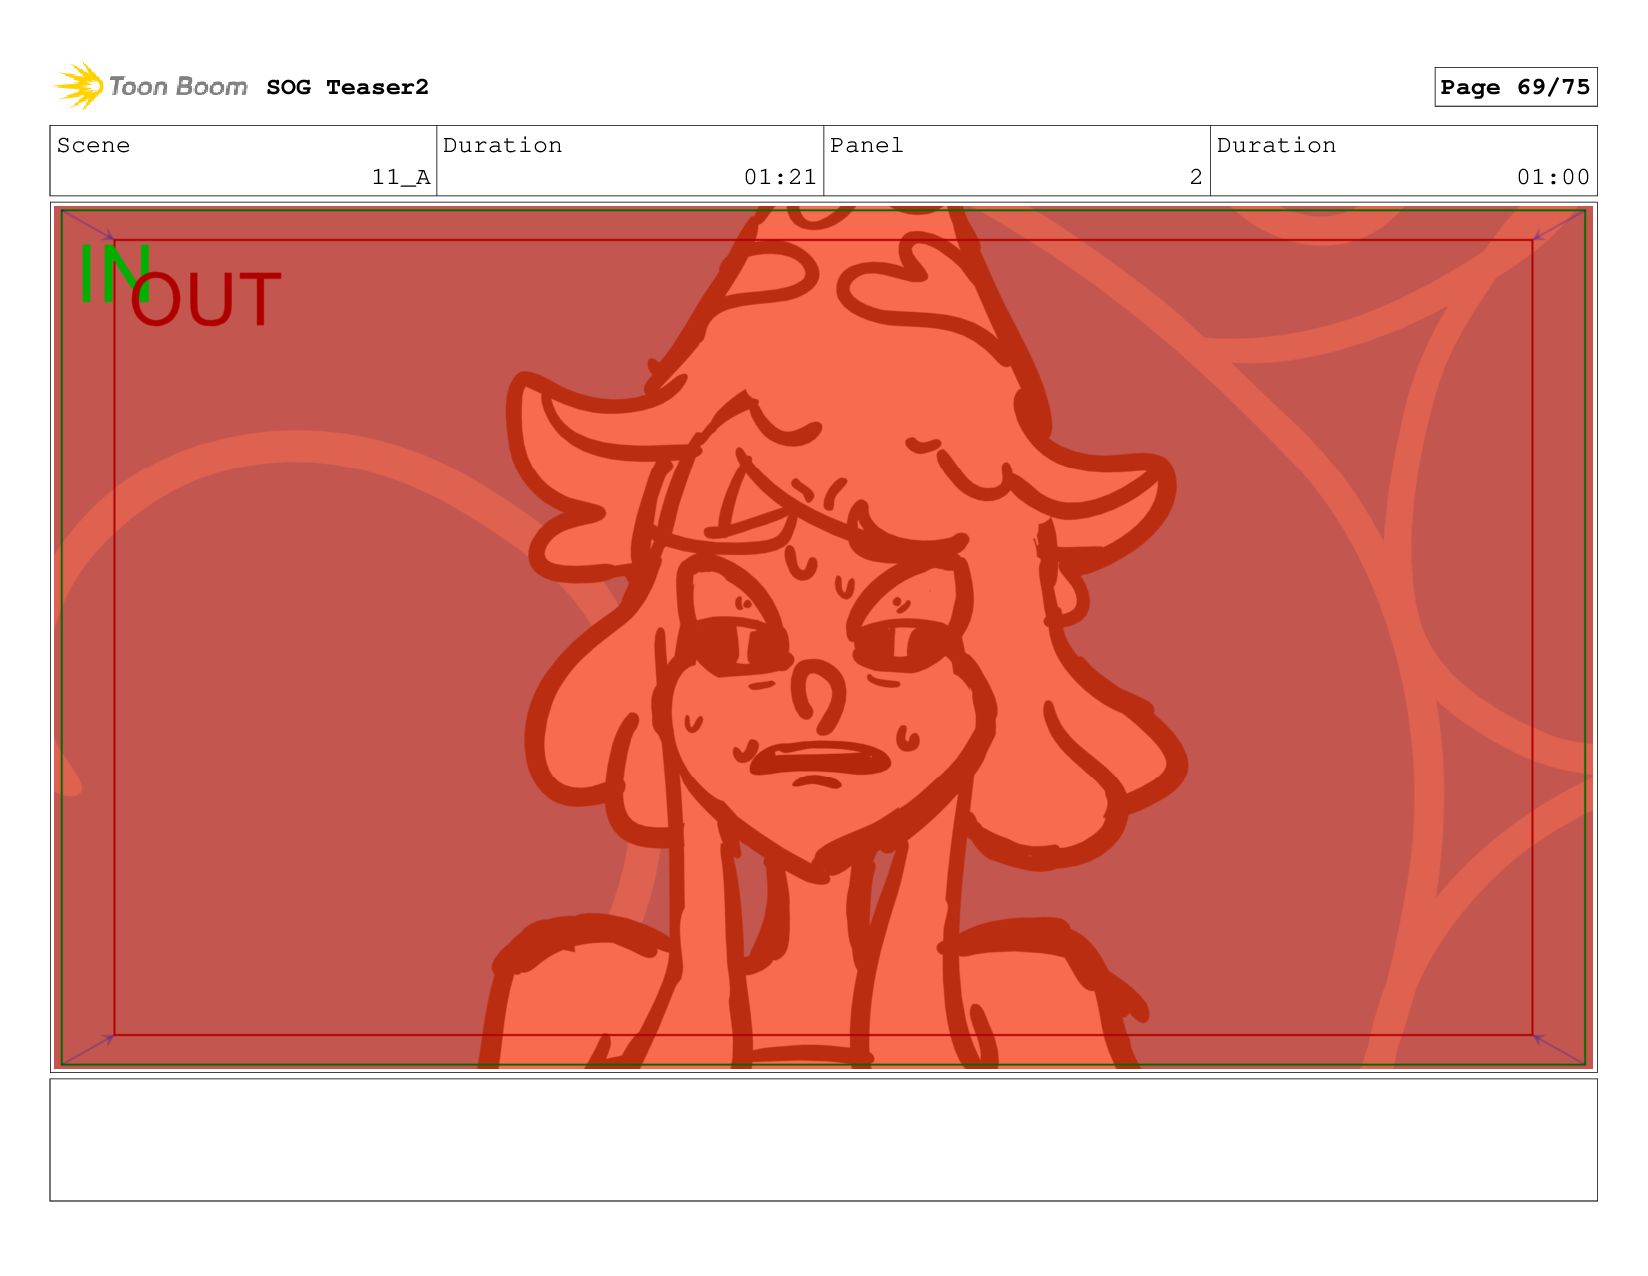Select the 'SOG Teaser2' project title

pos(347,88)
